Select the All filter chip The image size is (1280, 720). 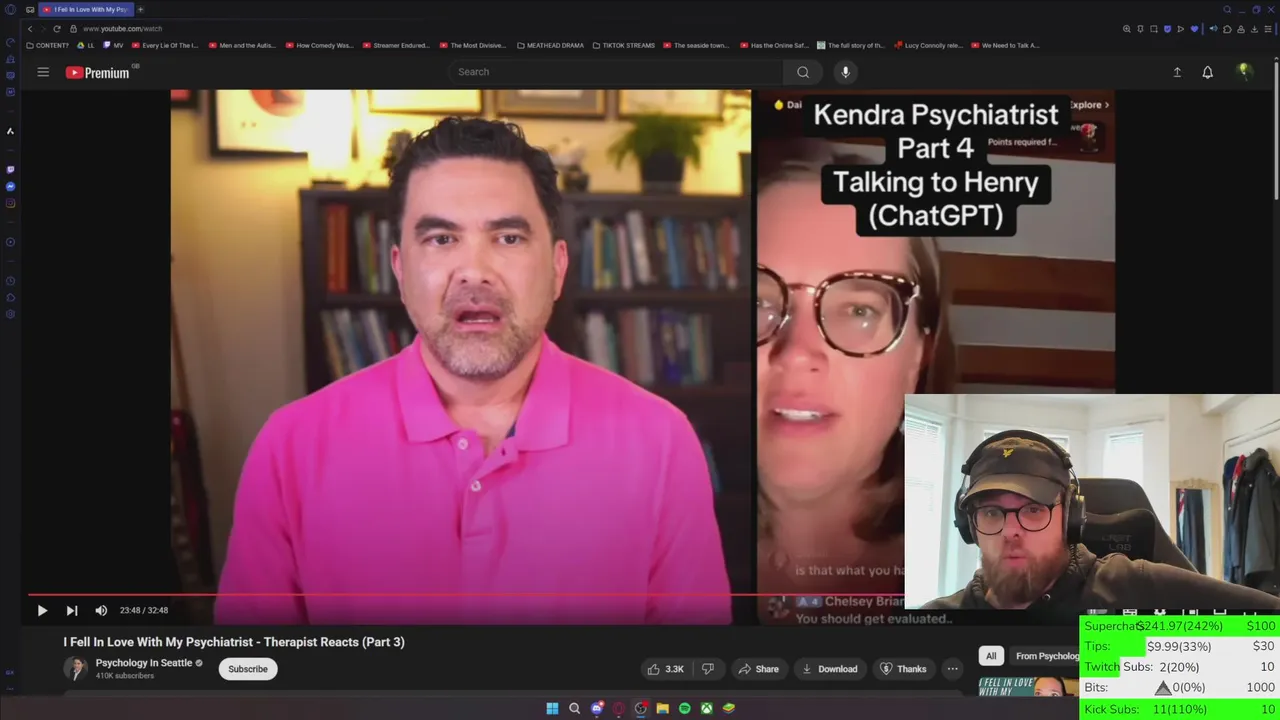click(x=991, y=656)
